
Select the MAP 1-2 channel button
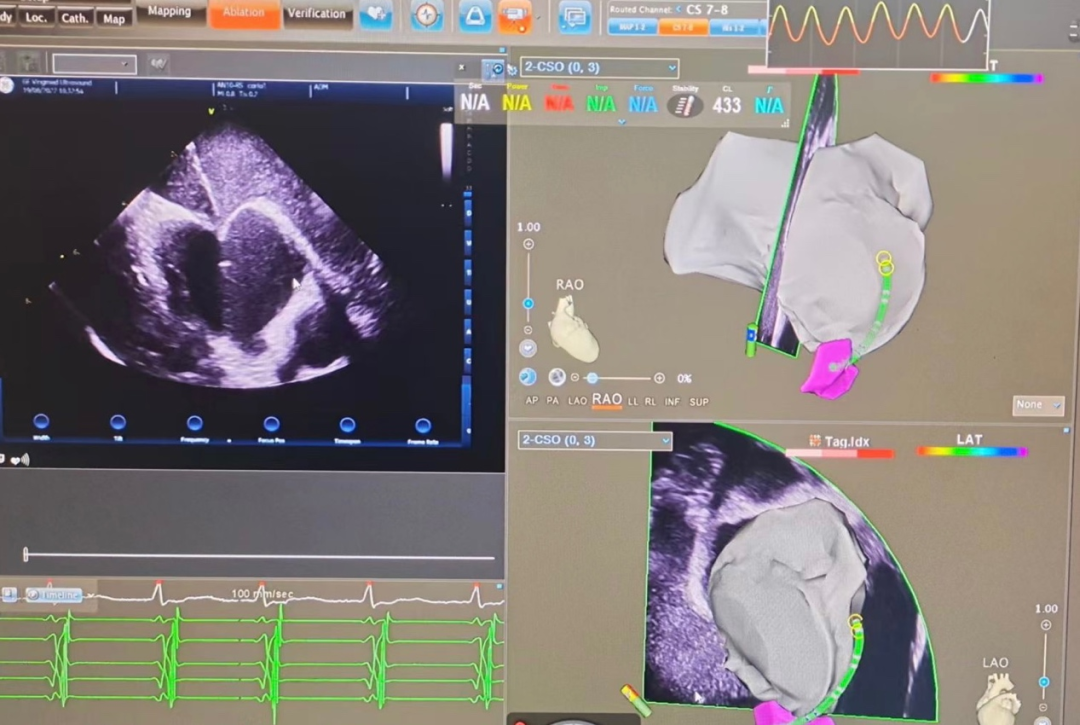(x=632, y=27)
